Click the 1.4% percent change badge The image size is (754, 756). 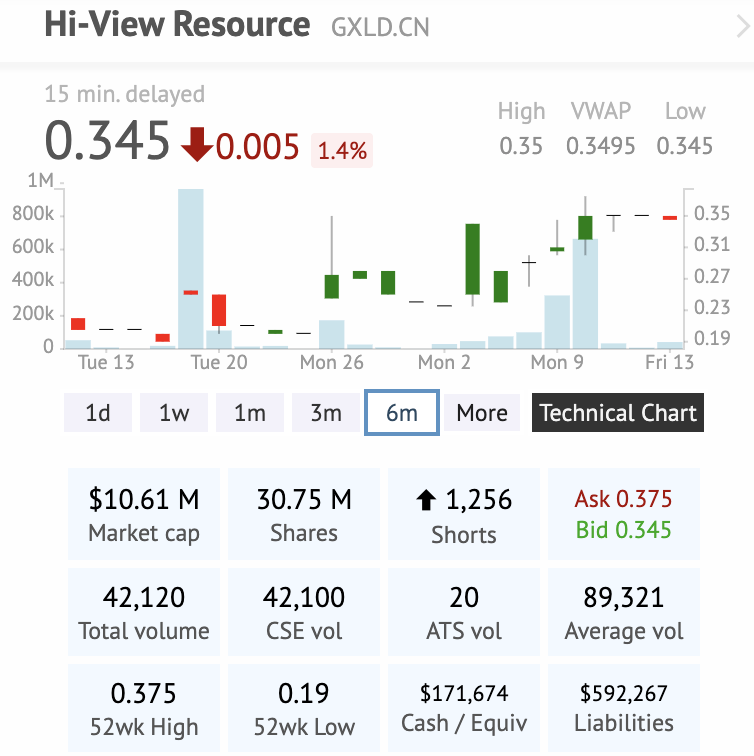342,151
